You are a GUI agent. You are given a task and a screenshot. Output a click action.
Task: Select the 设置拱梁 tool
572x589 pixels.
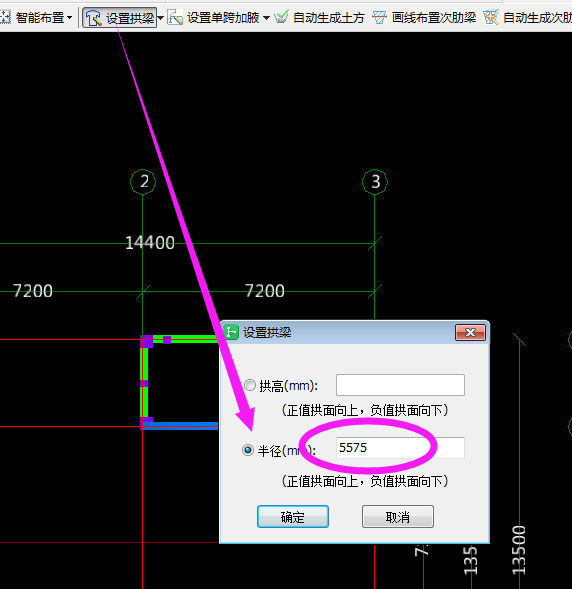[x=119, y=18]
